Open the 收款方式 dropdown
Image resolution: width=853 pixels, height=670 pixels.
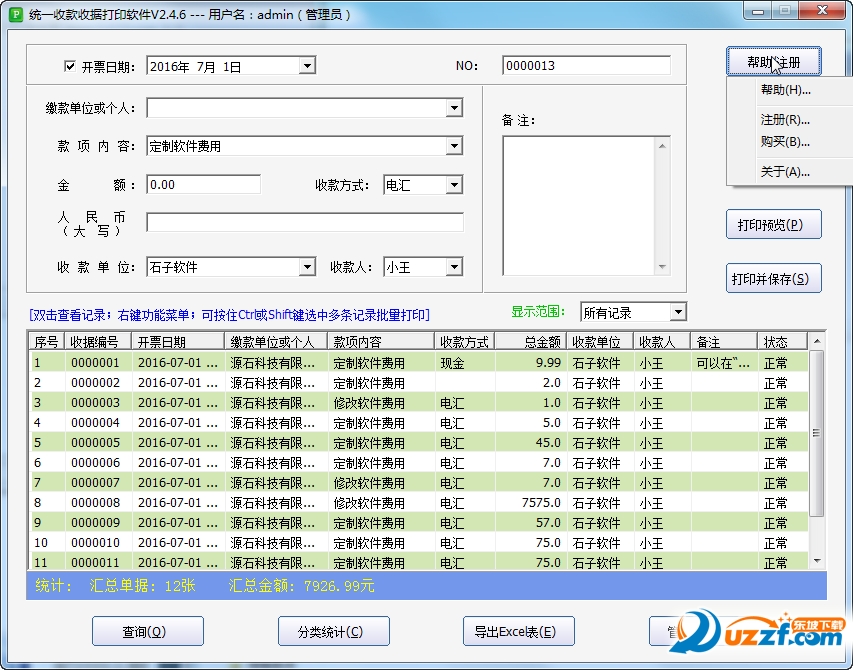454,185
